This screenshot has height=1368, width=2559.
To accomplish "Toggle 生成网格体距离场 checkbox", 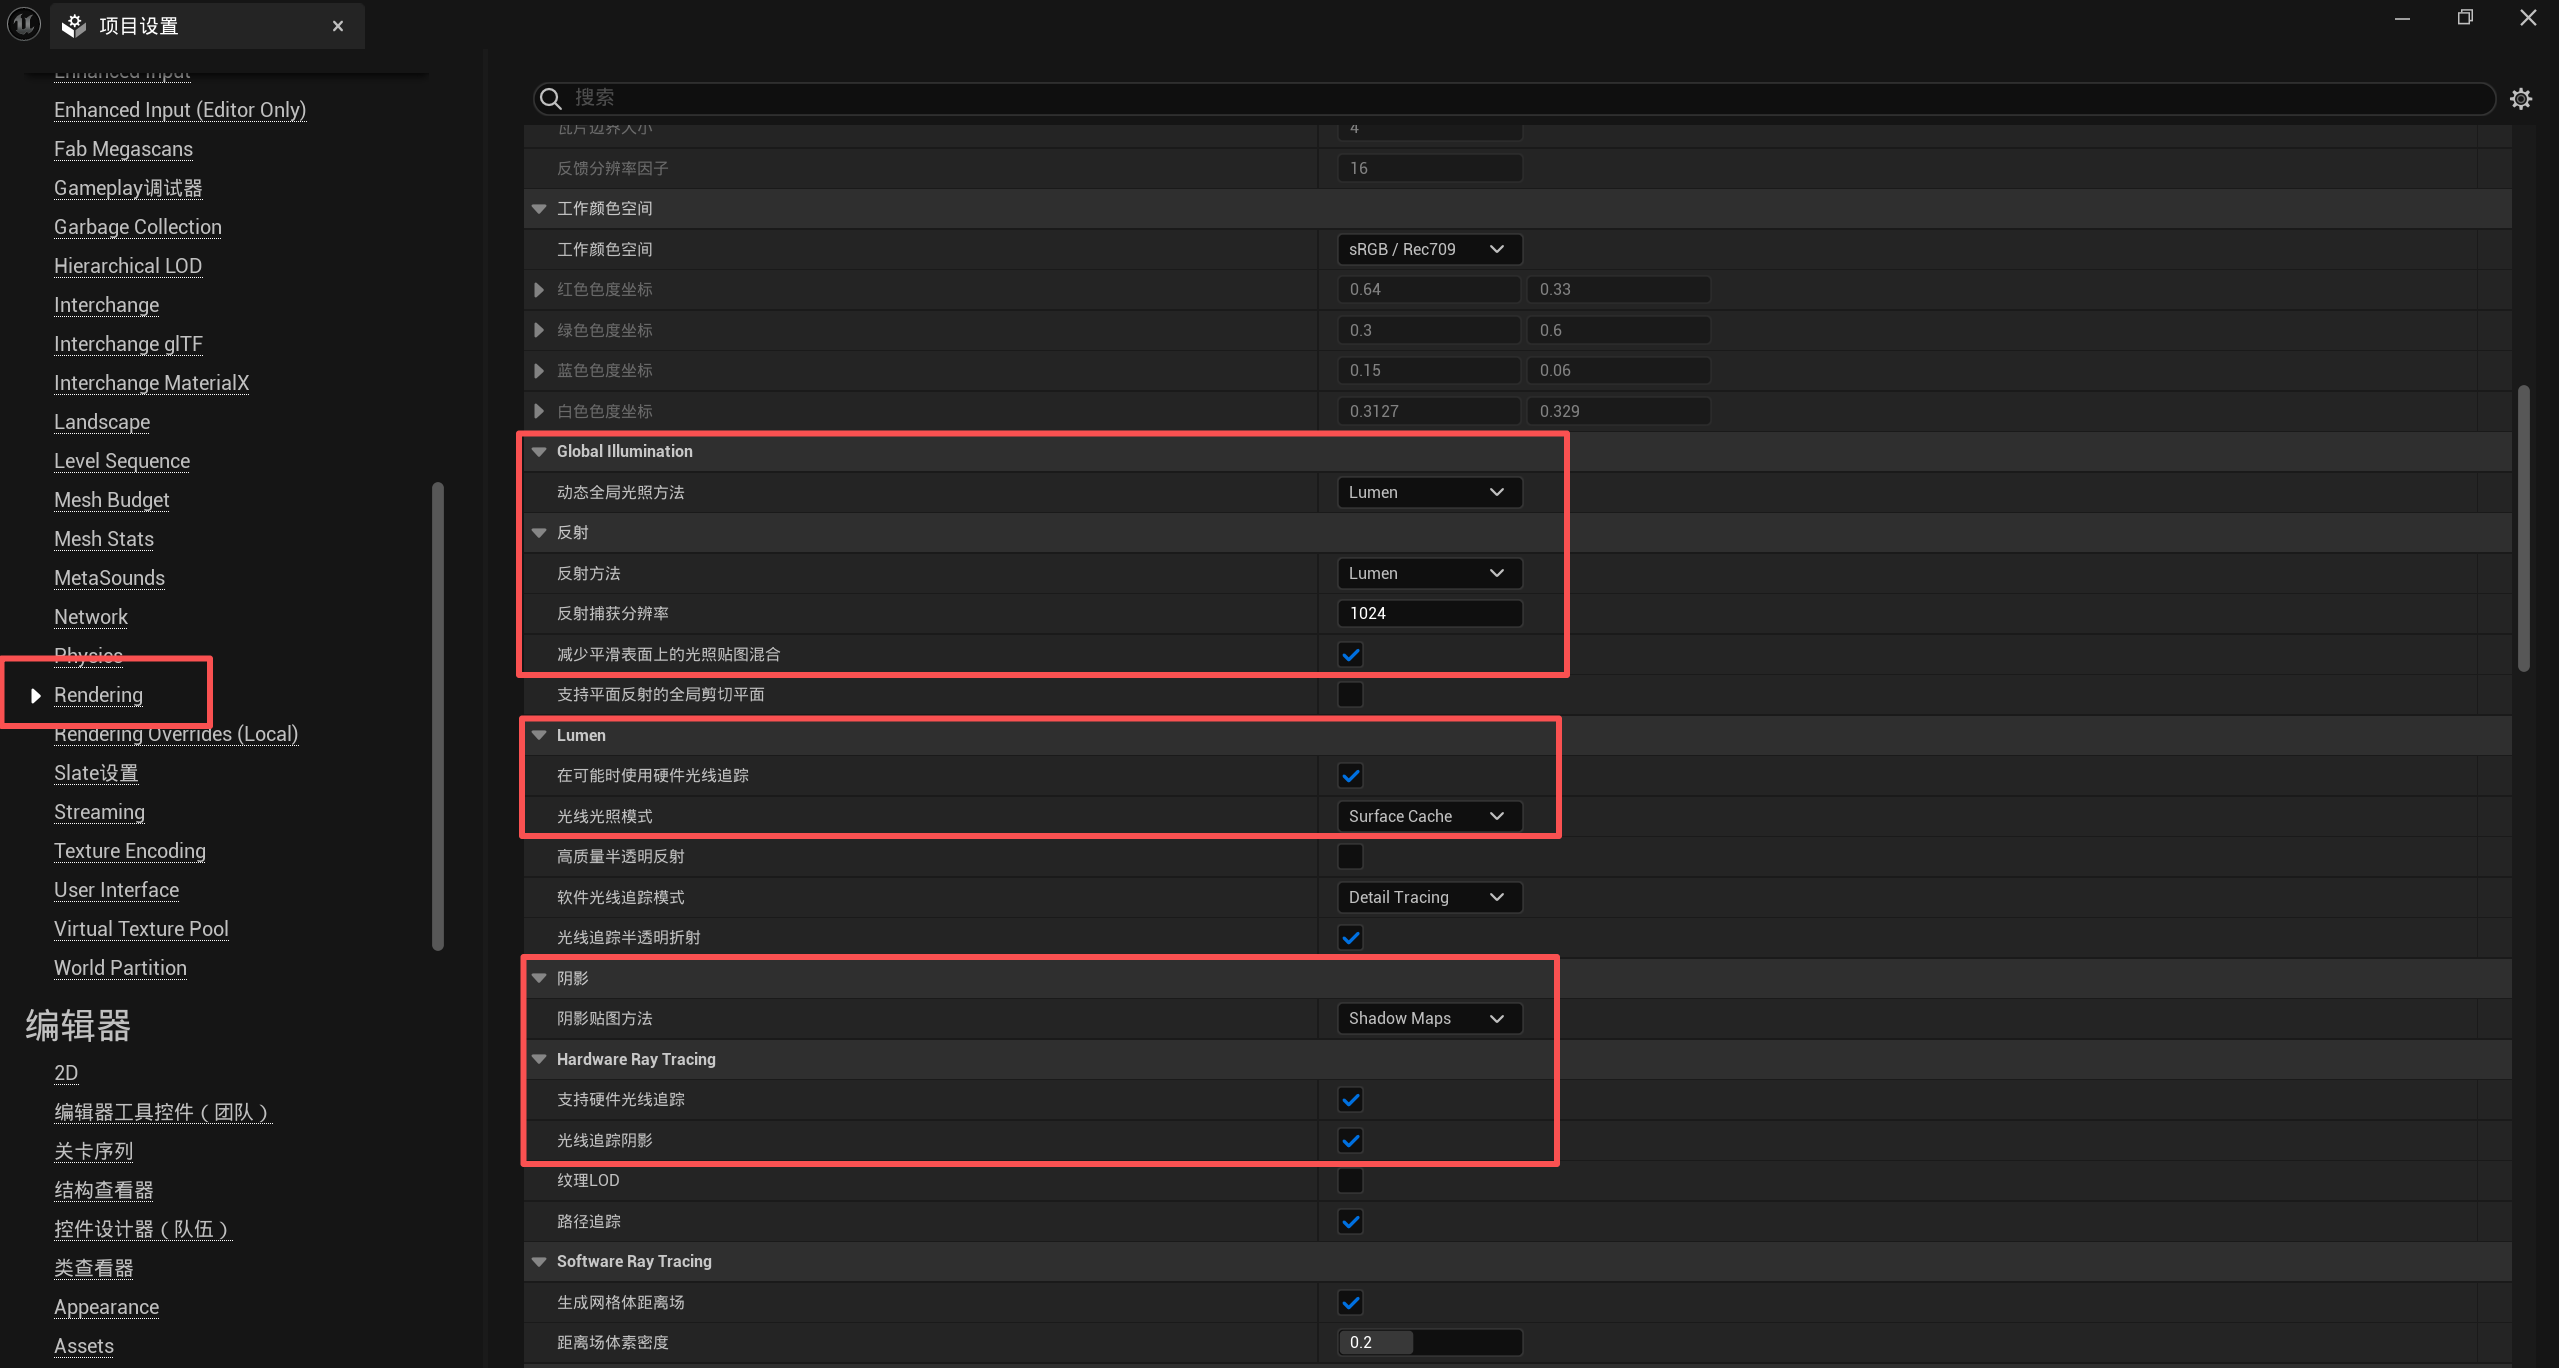I will (1350, 1302).
